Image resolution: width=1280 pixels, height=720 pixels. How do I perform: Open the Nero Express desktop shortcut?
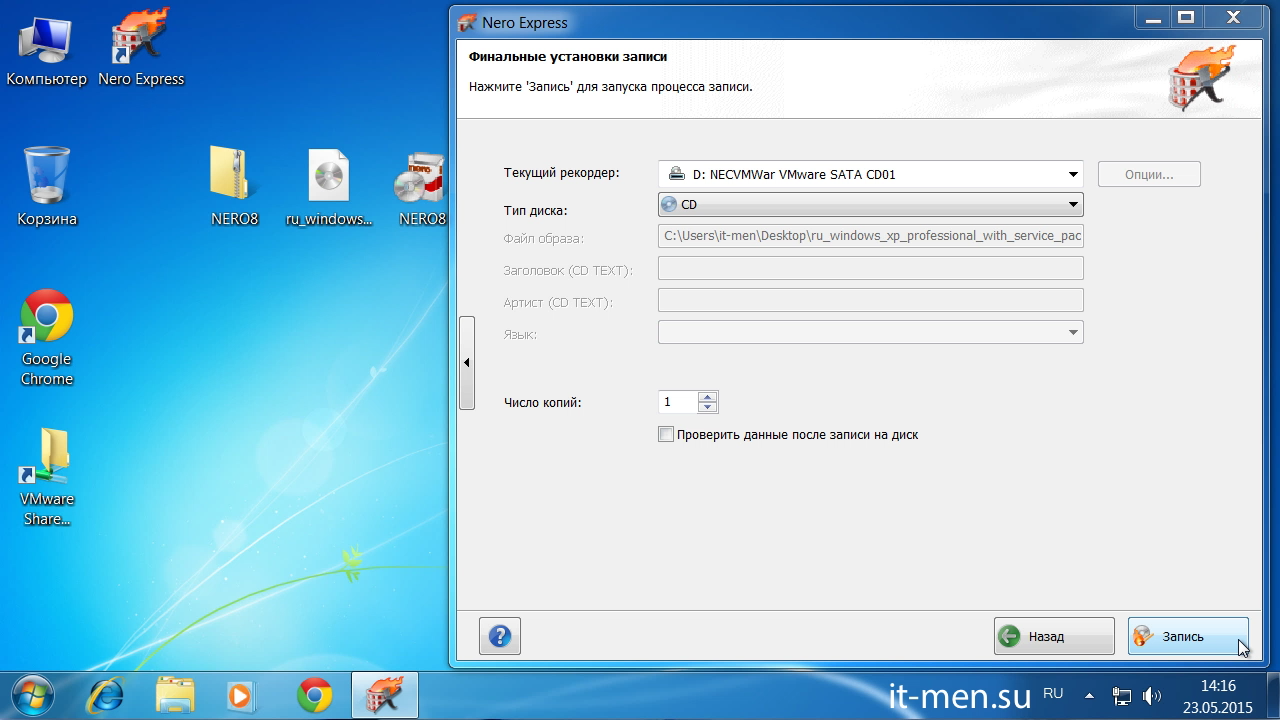tap(141, 50)
